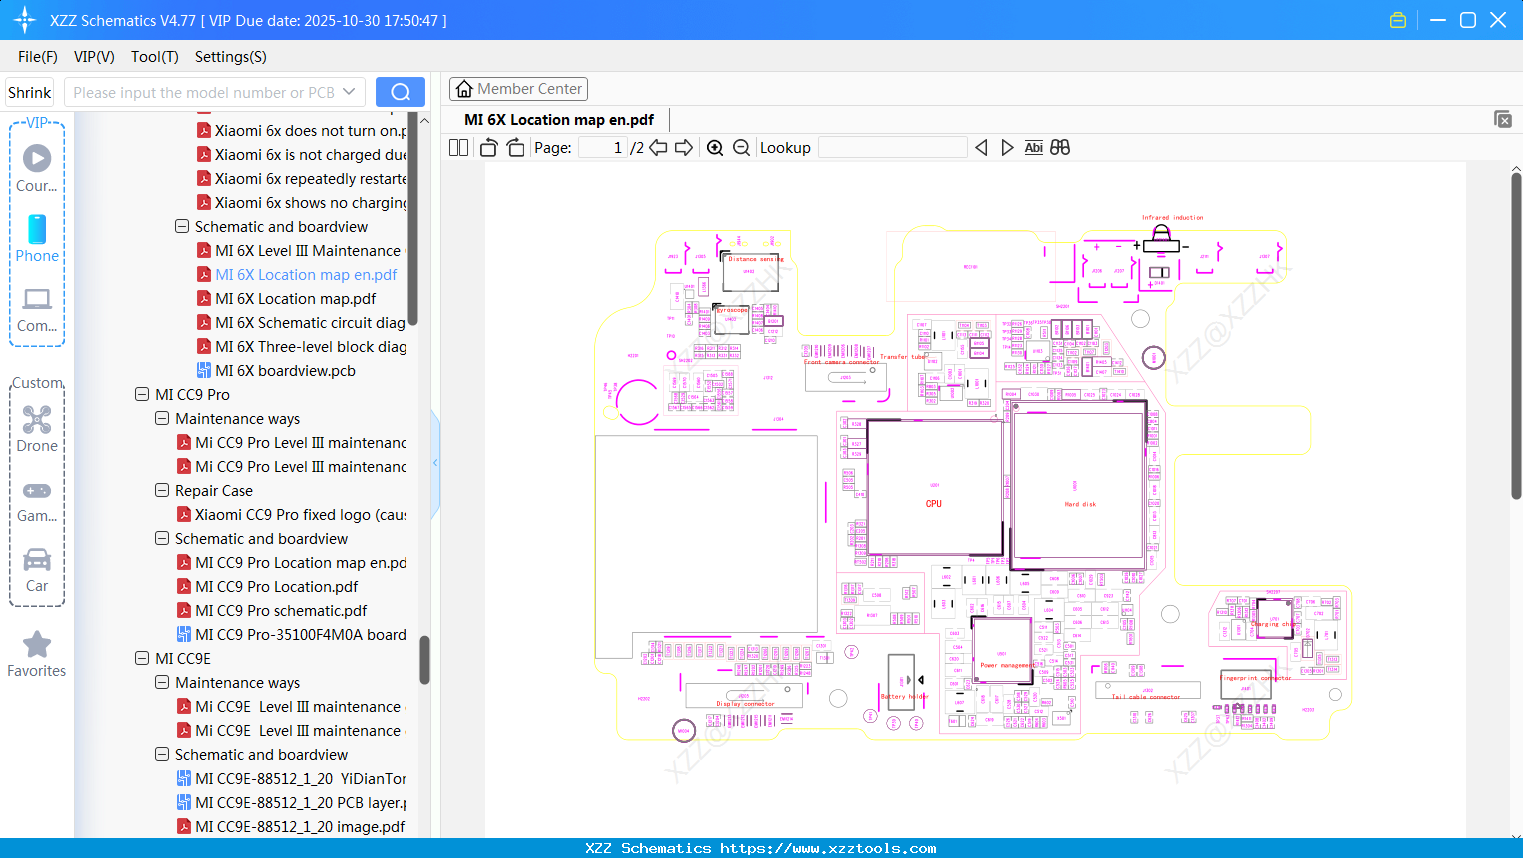Viewport: 1523px width, 858px height.
Task: Click the Shrink button
Action: pyautogui.click(x=30, y=92)
